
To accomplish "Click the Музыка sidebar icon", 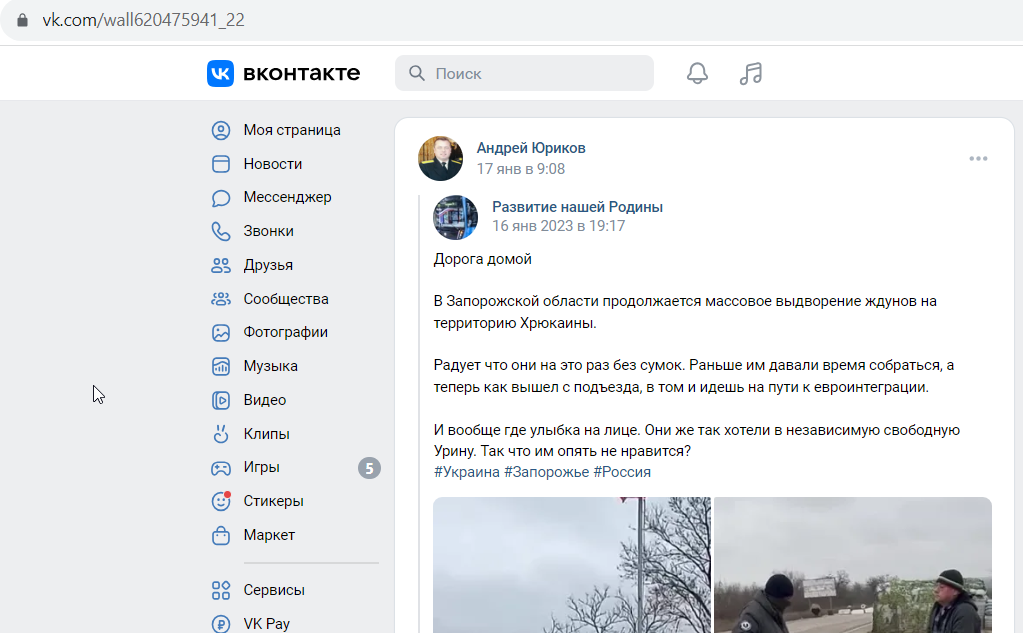I will pos(221,366).
